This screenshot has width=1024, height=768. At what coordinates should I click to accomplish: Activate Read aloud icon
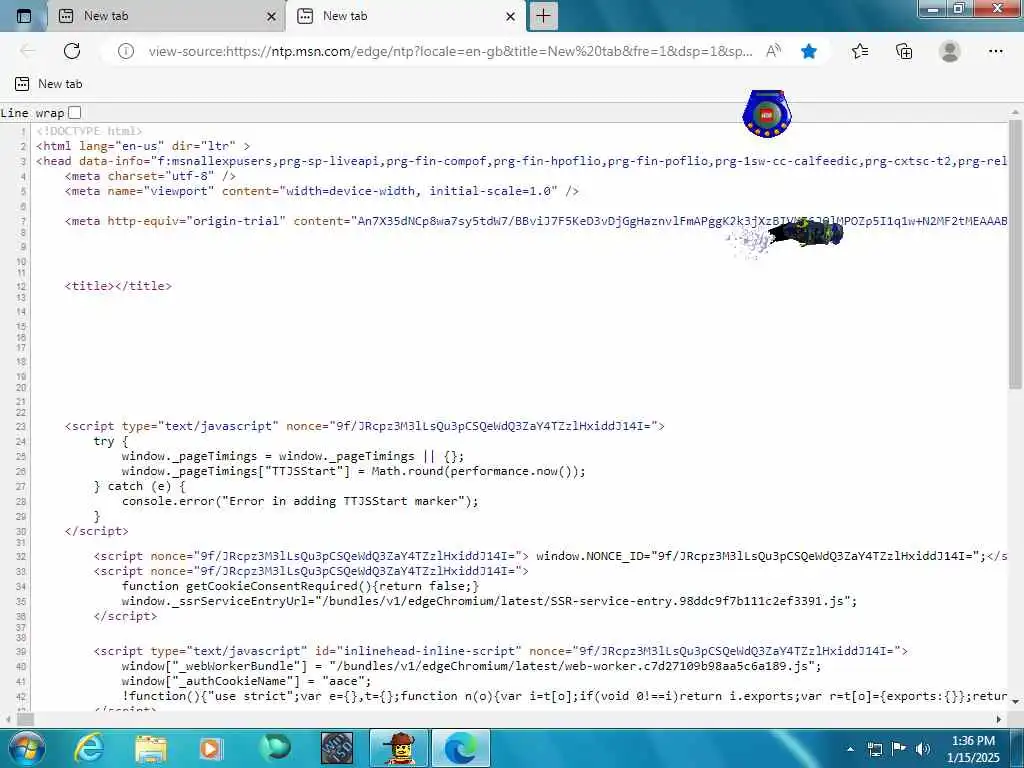tap(773, 51)
